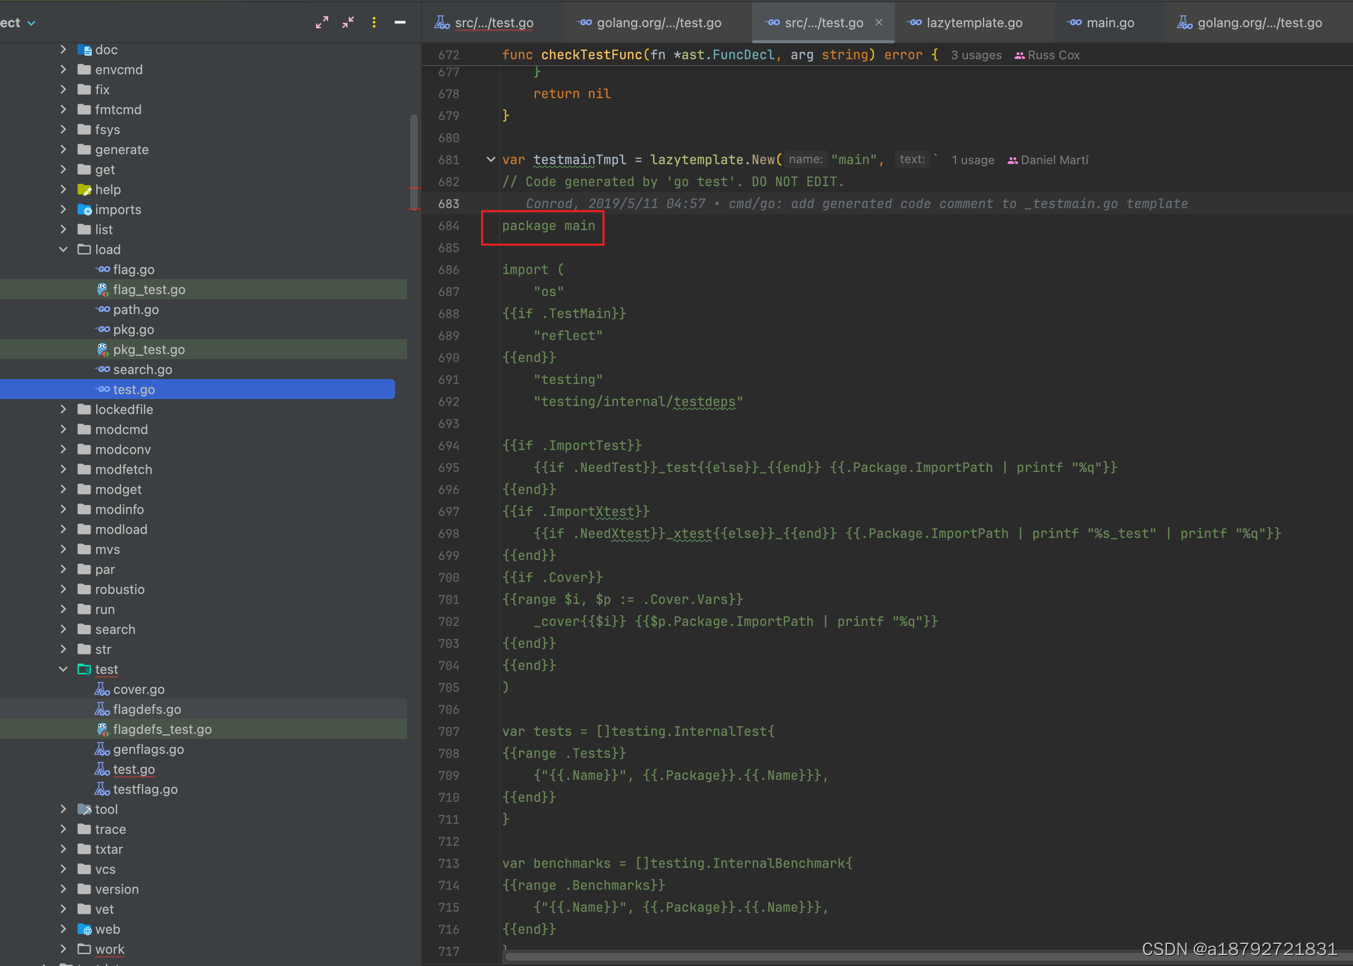
Task: Click the fsys folder icon
Action: click(85, 129)
